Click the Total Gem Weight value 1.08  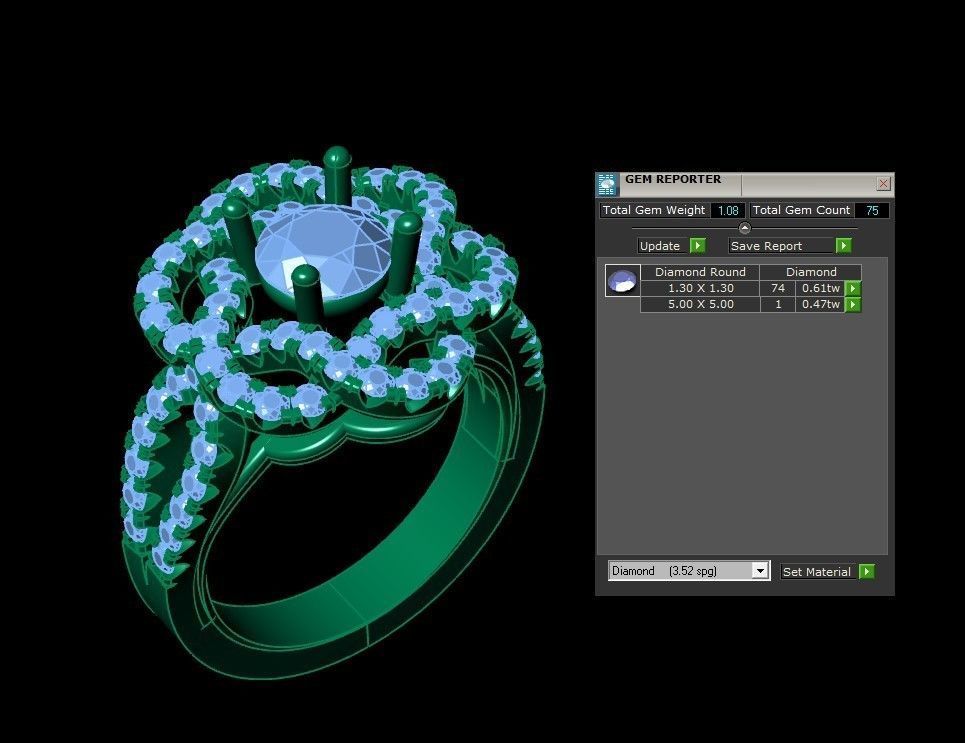[x=728, y=211]
